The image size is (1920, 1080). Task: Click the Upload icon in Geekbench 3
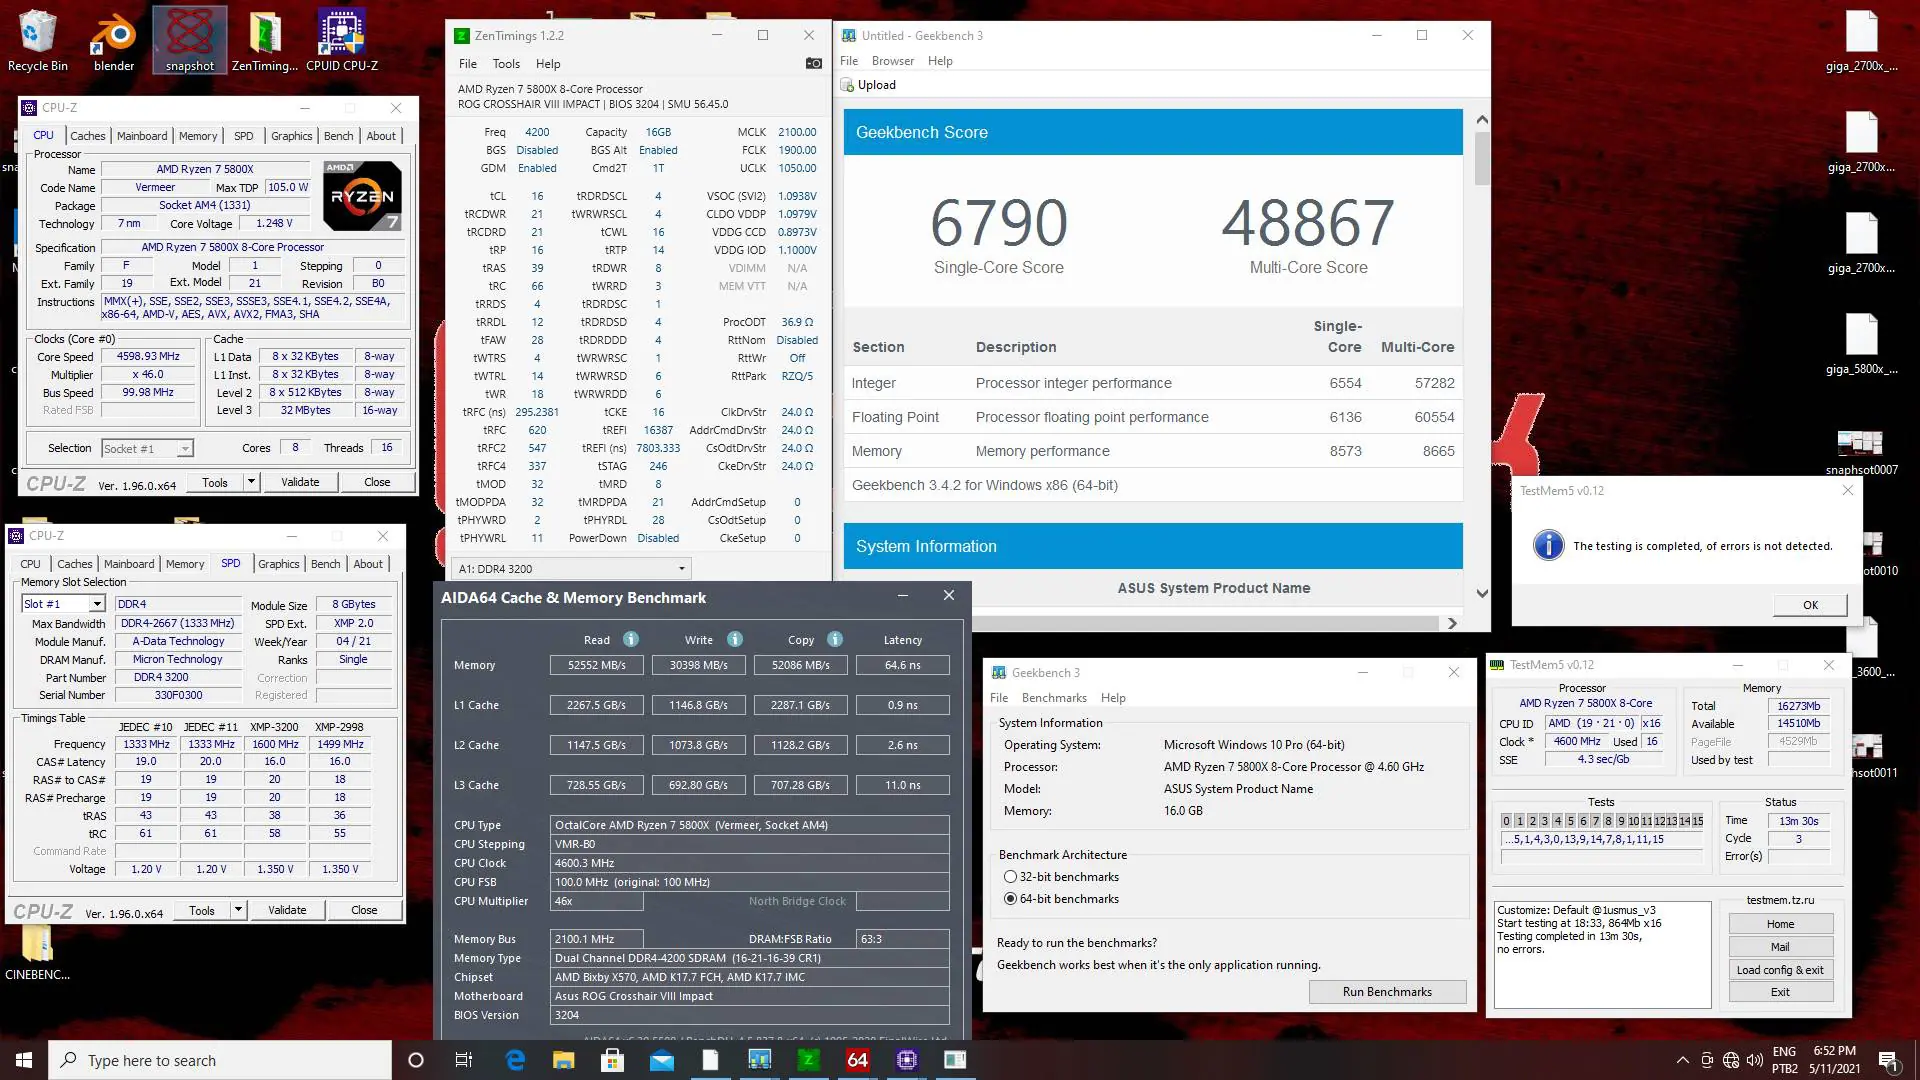847,85
